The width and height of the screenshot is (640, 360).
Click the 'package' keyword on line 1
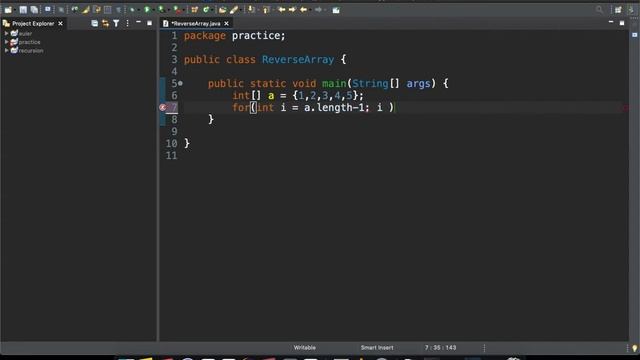[204, 36]
